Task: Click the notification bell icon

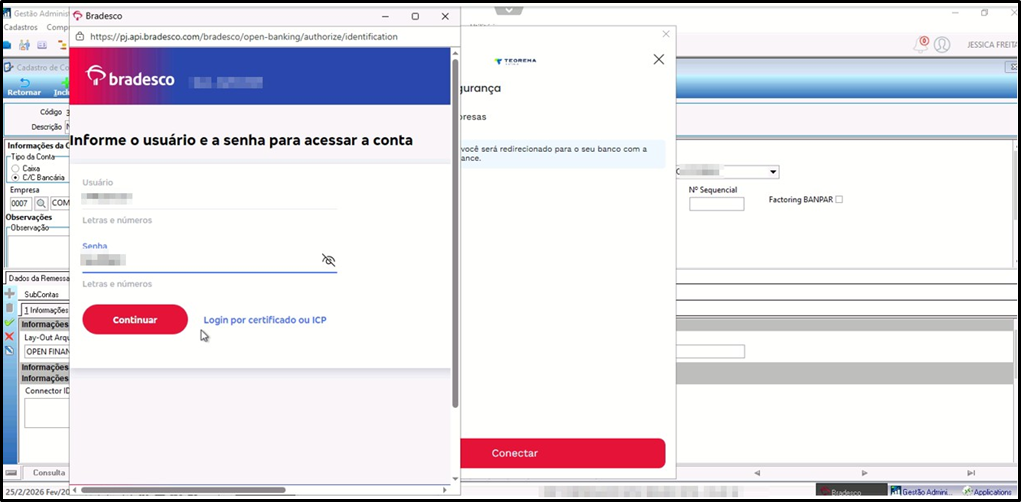Action: 920,45
